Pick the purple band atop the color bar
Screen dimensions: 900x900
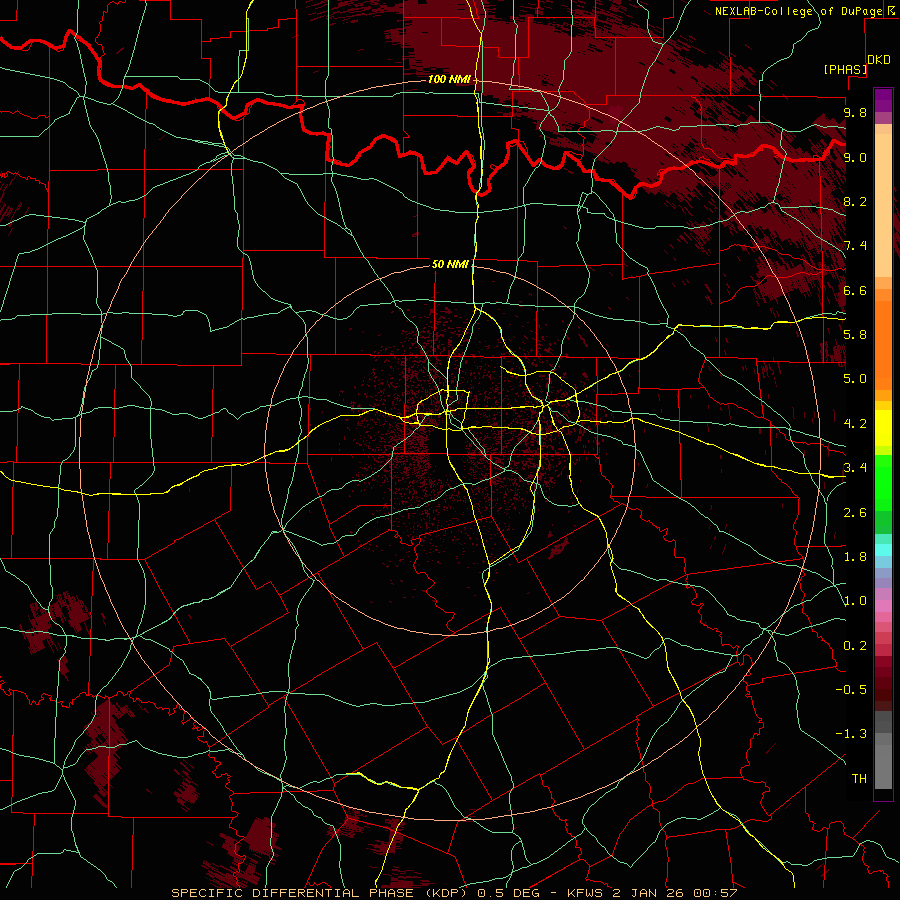(x=883, y=100)
